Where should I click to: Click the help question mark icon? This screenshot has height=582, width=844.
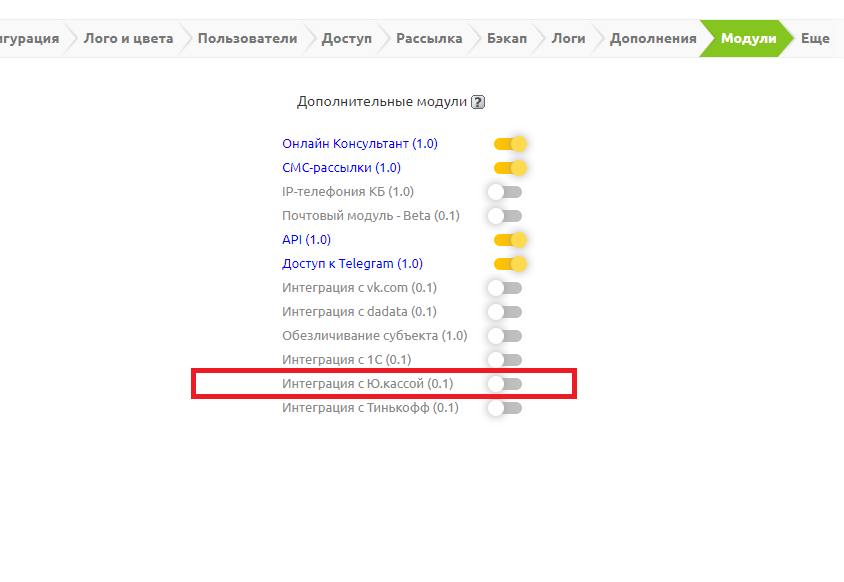coord(478,102)
